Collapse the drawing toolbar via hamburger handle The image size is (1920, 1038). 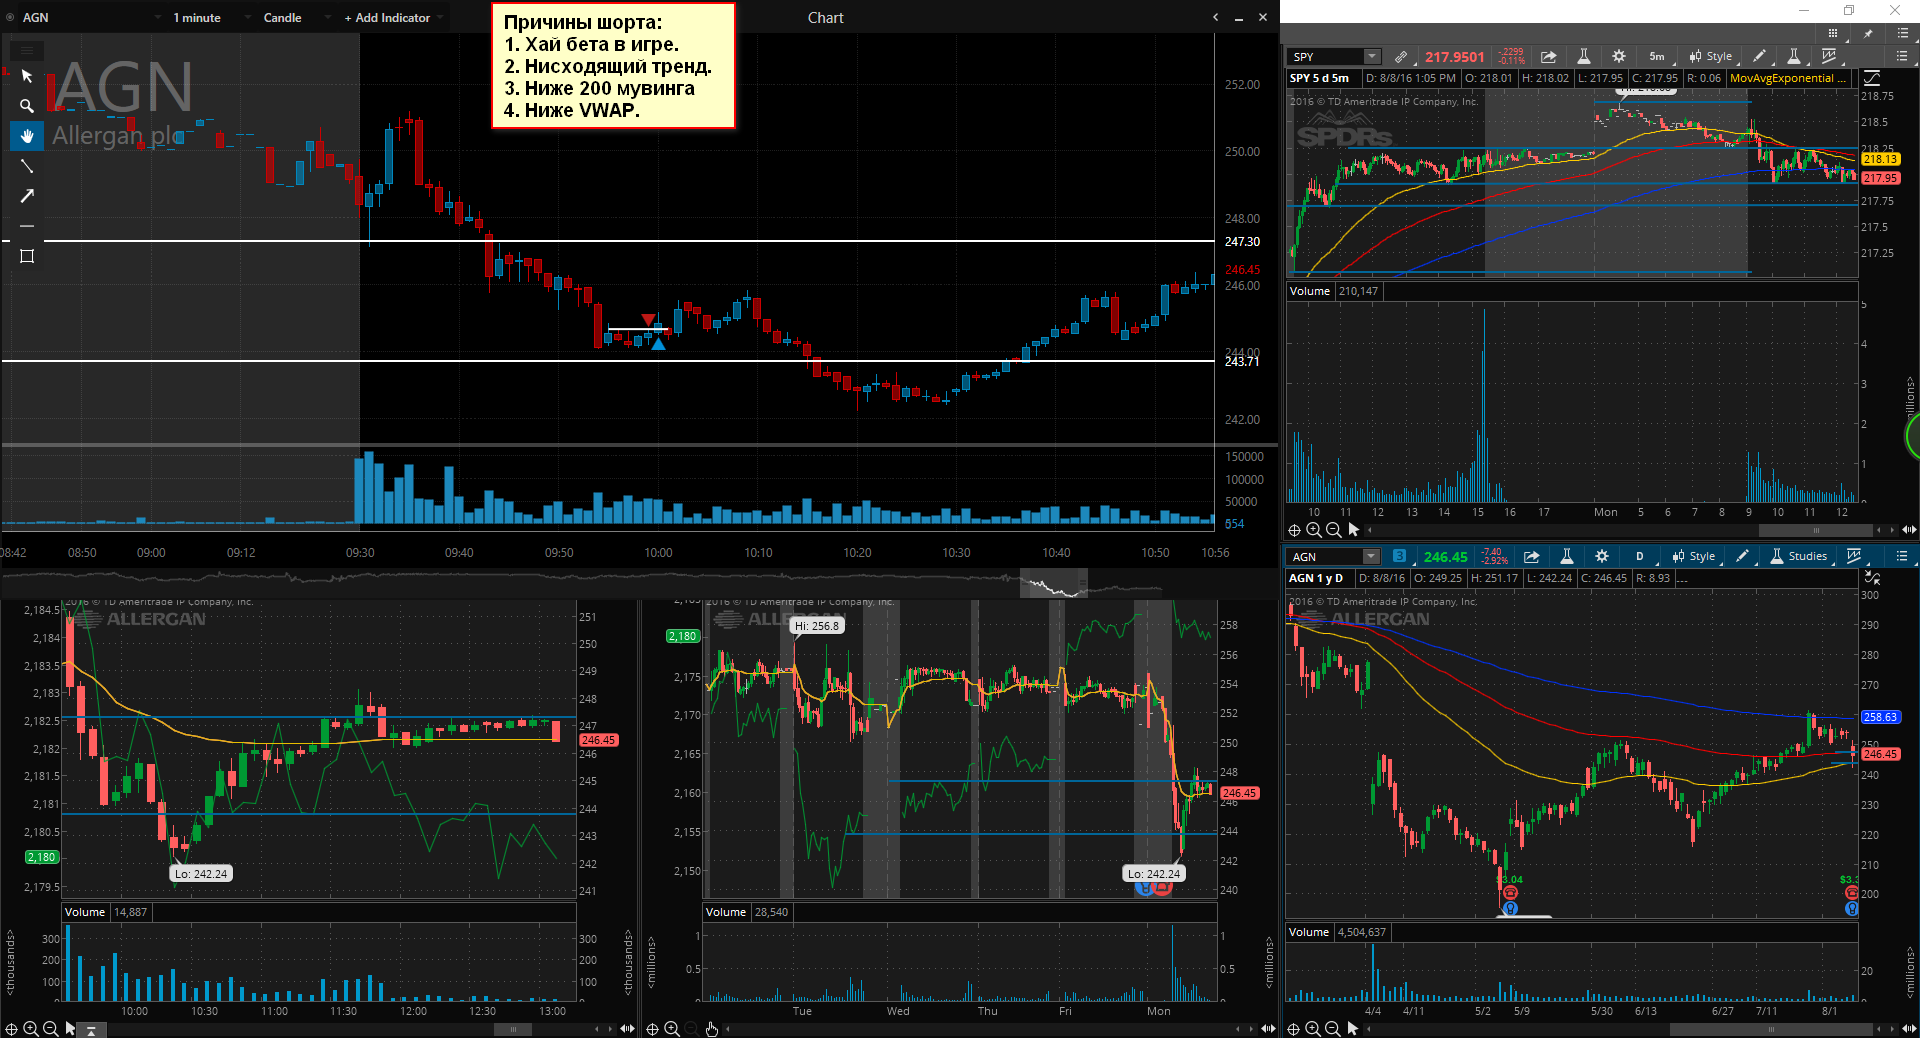point(27,50)
